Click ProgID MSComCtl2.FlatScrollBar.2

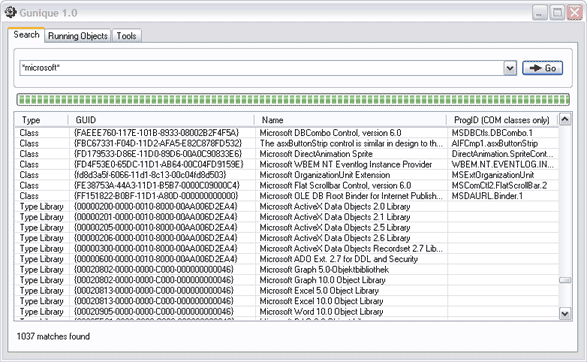click(499, 185)
